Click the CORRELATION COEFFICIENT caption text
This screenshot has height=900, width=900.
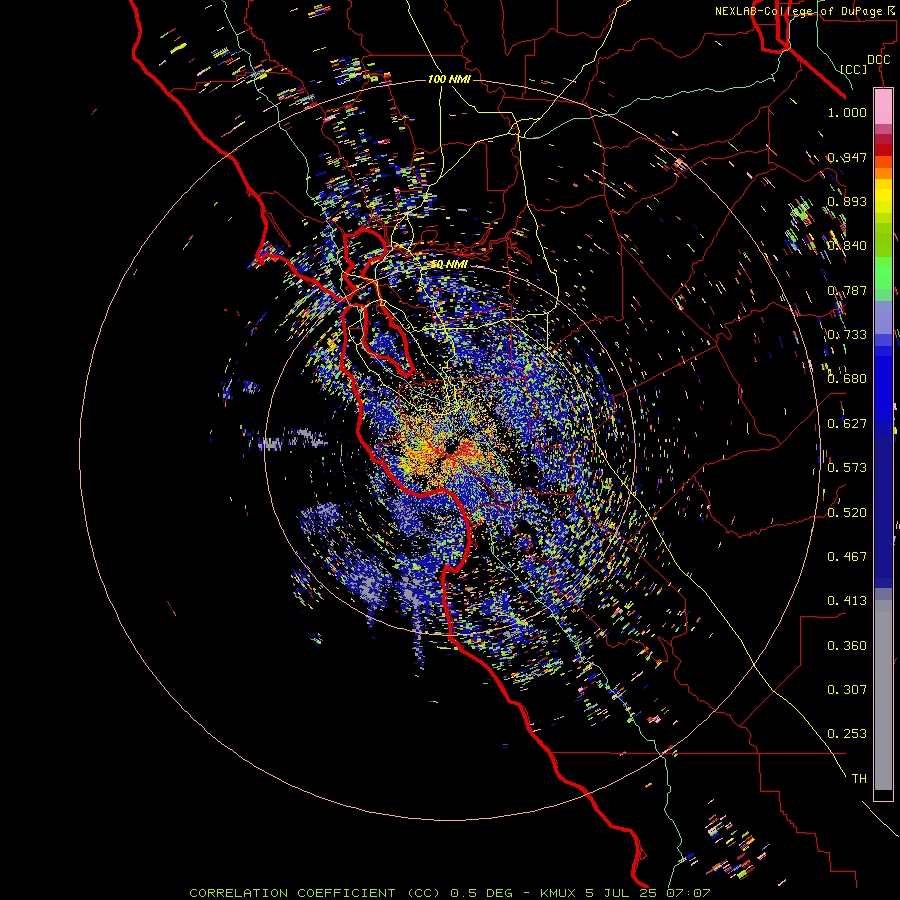pyautogui.click(x=292, y=893)
